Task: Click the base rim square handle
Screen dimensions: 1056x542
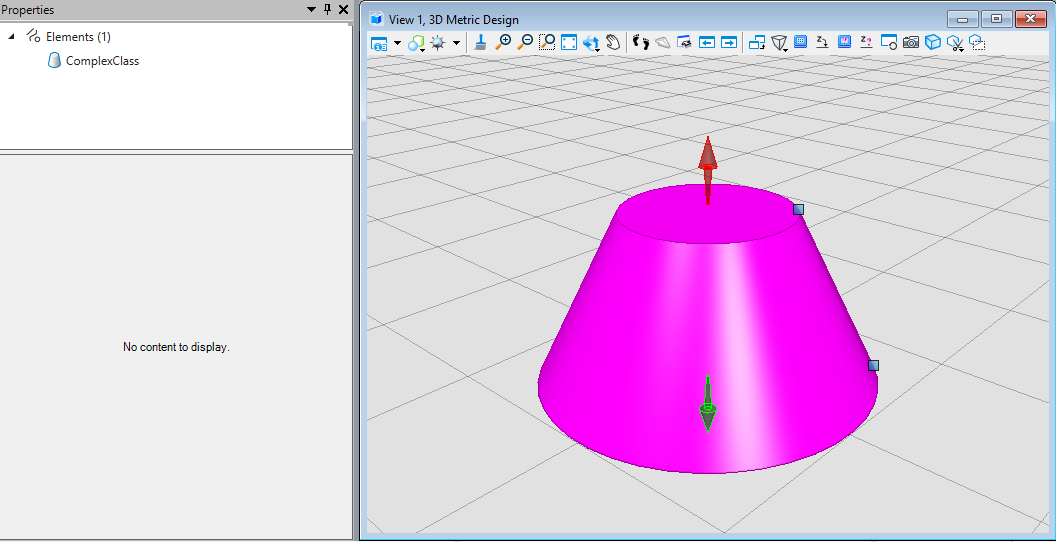Action: (873, 366)
